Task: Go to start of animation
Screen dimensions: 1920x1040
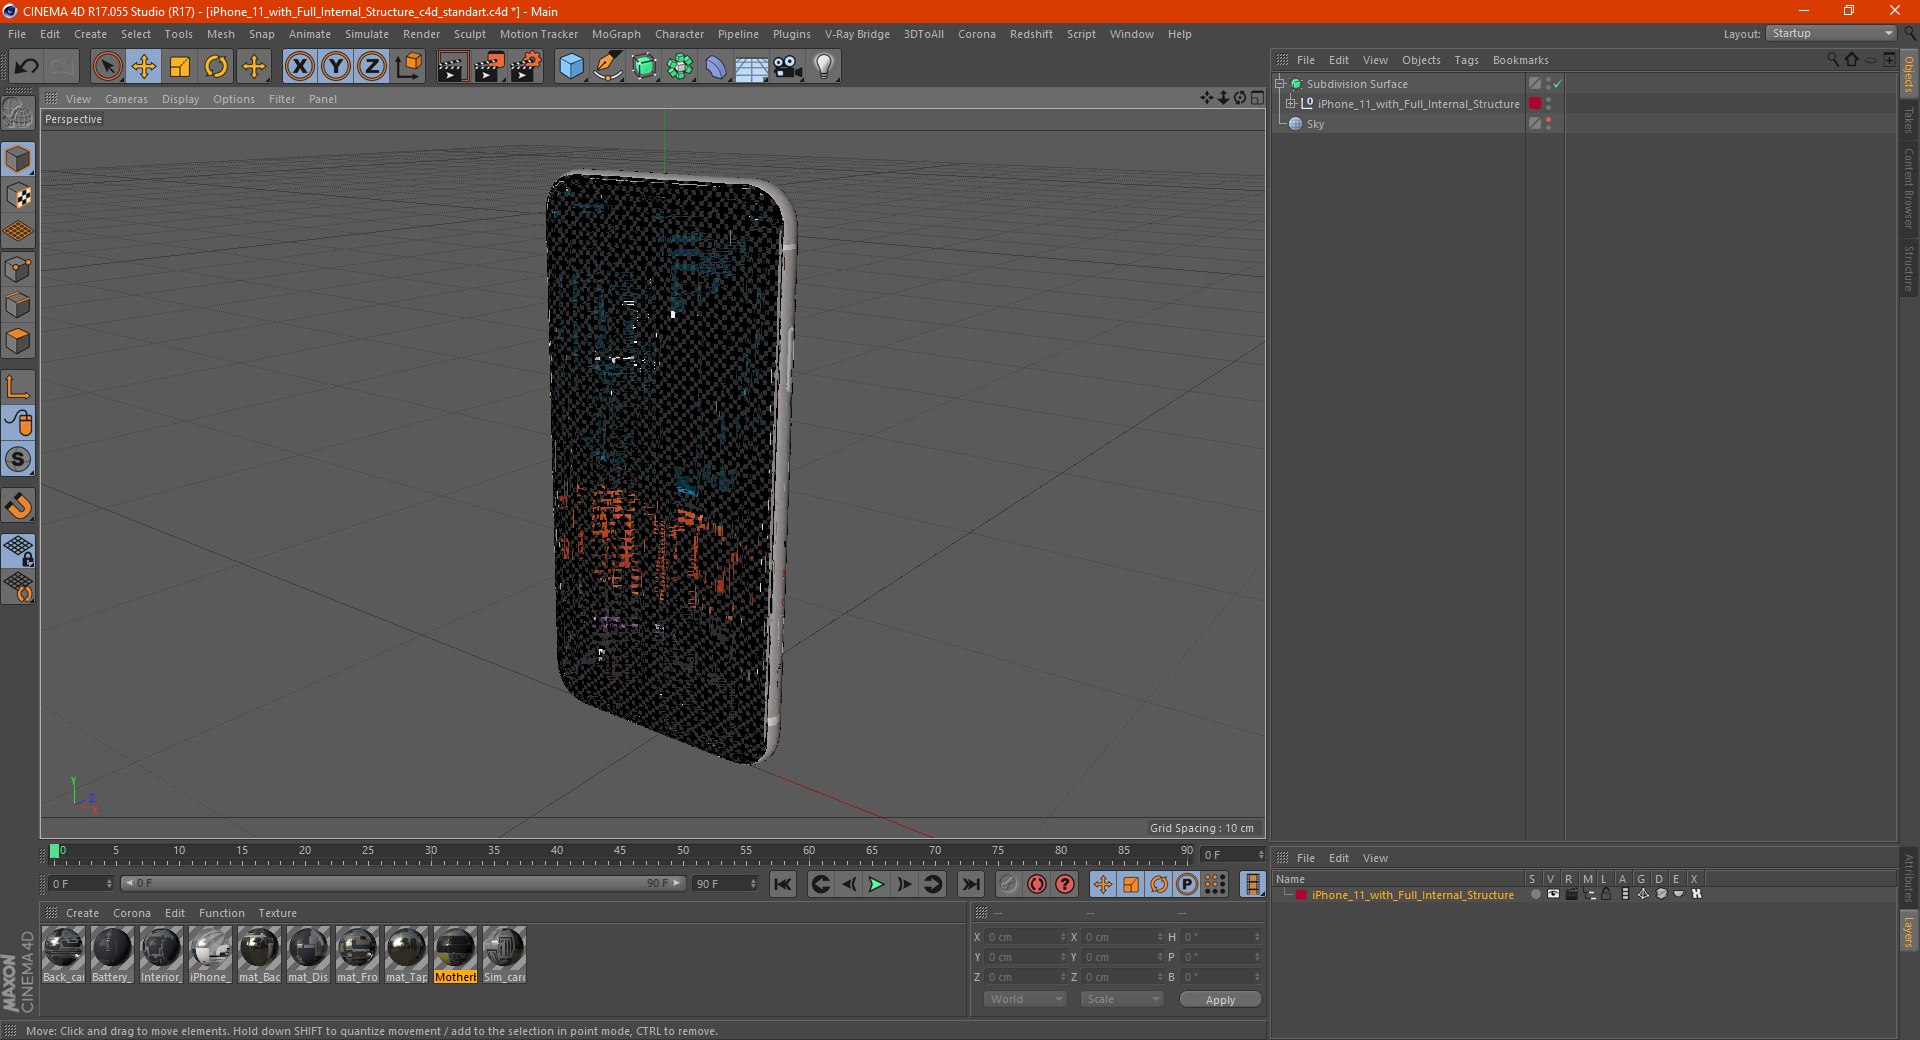Action: pyautogui.click(x=783, y=884)
